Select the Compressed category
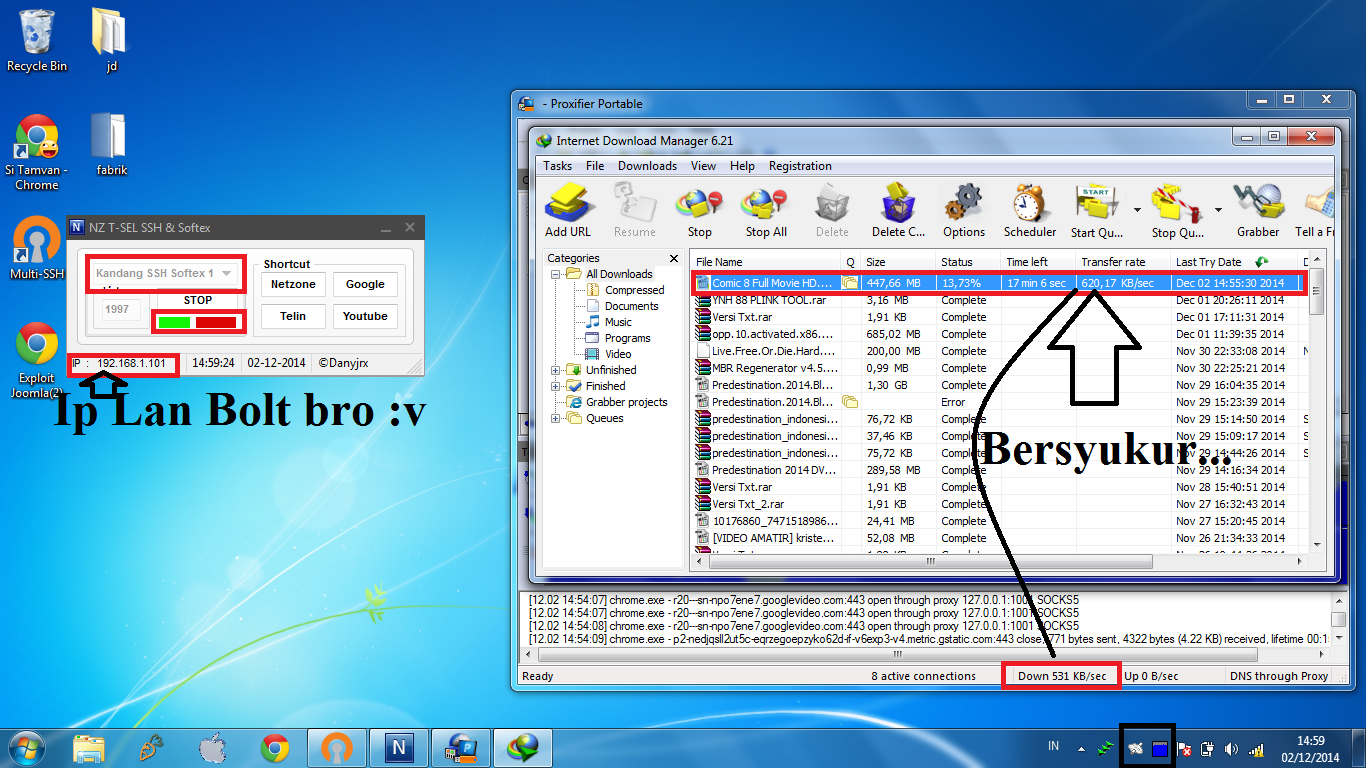This screenshot has width=1366, height=768. tap(634, 290)
